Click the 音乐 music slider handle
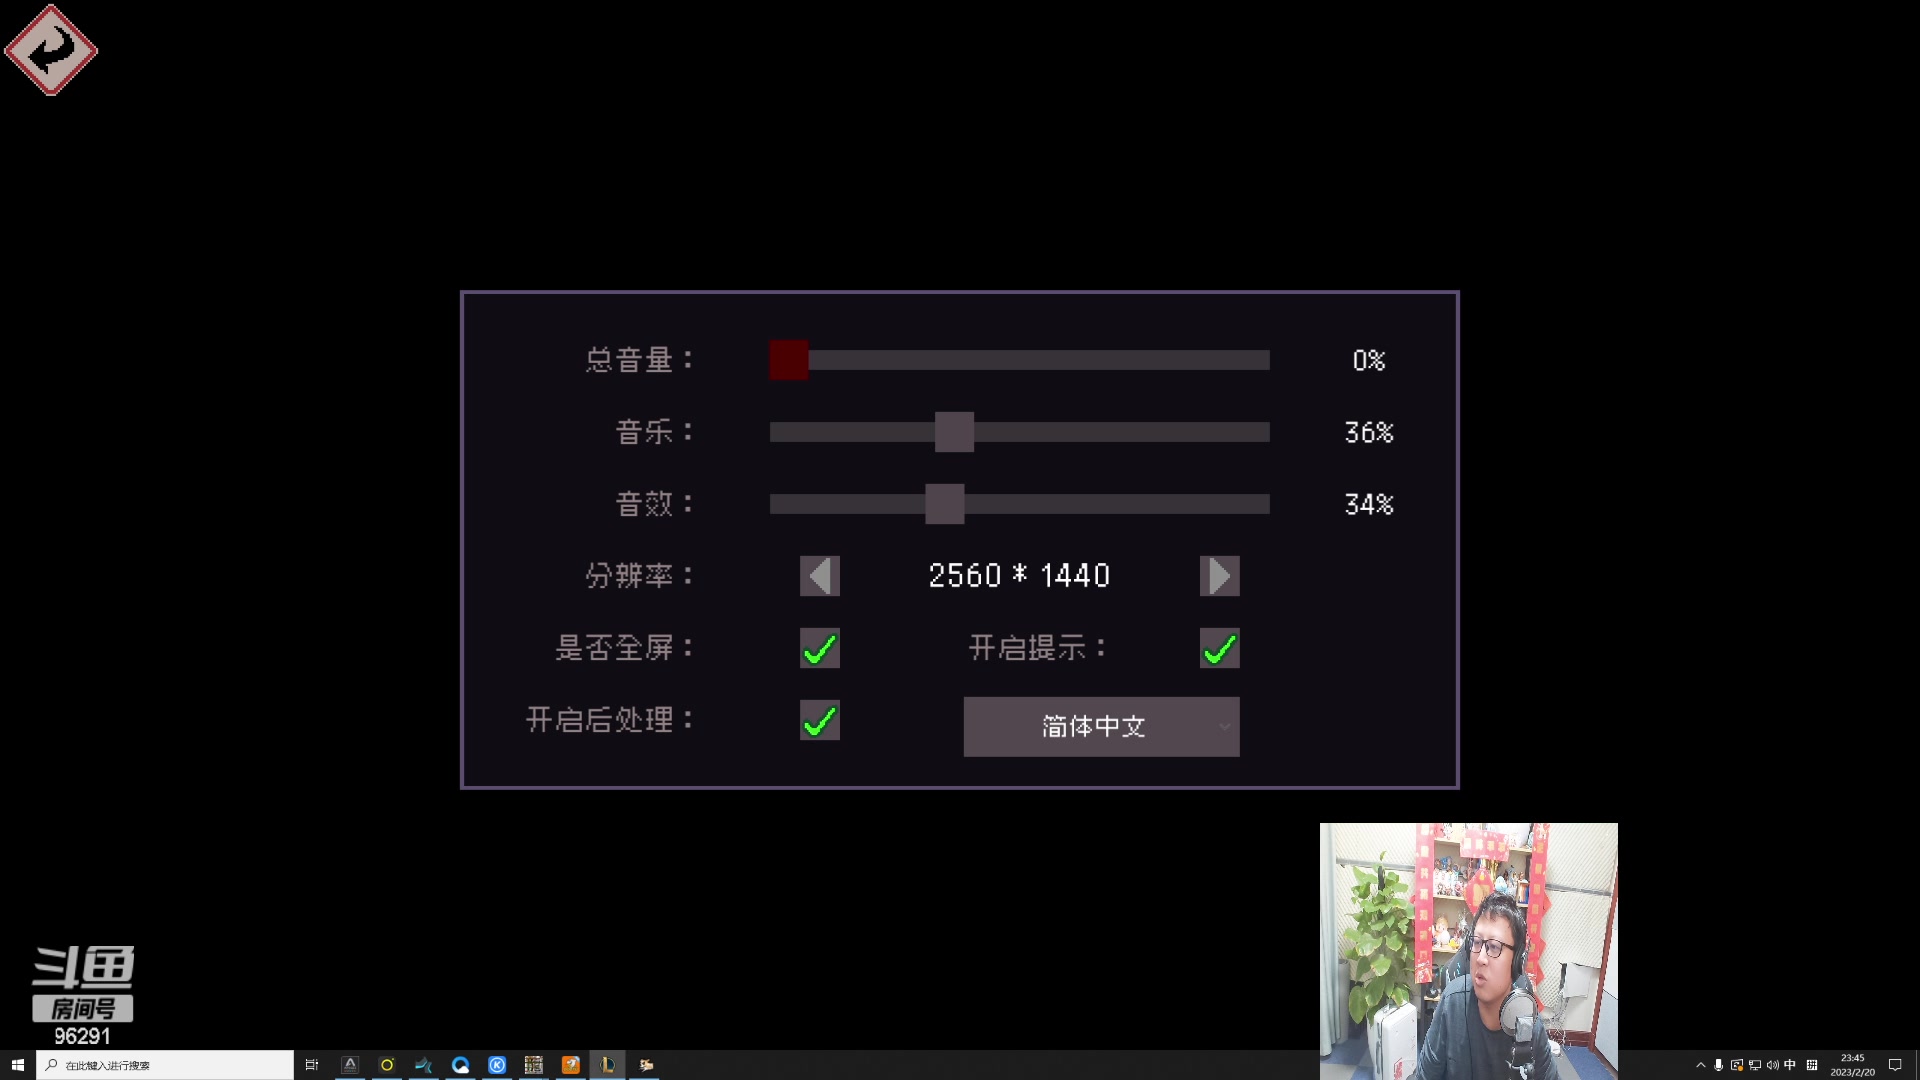 pos(952,432)
